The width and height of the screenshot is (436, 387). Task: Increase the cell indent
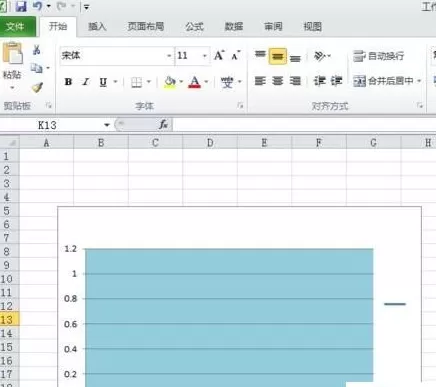336,81
